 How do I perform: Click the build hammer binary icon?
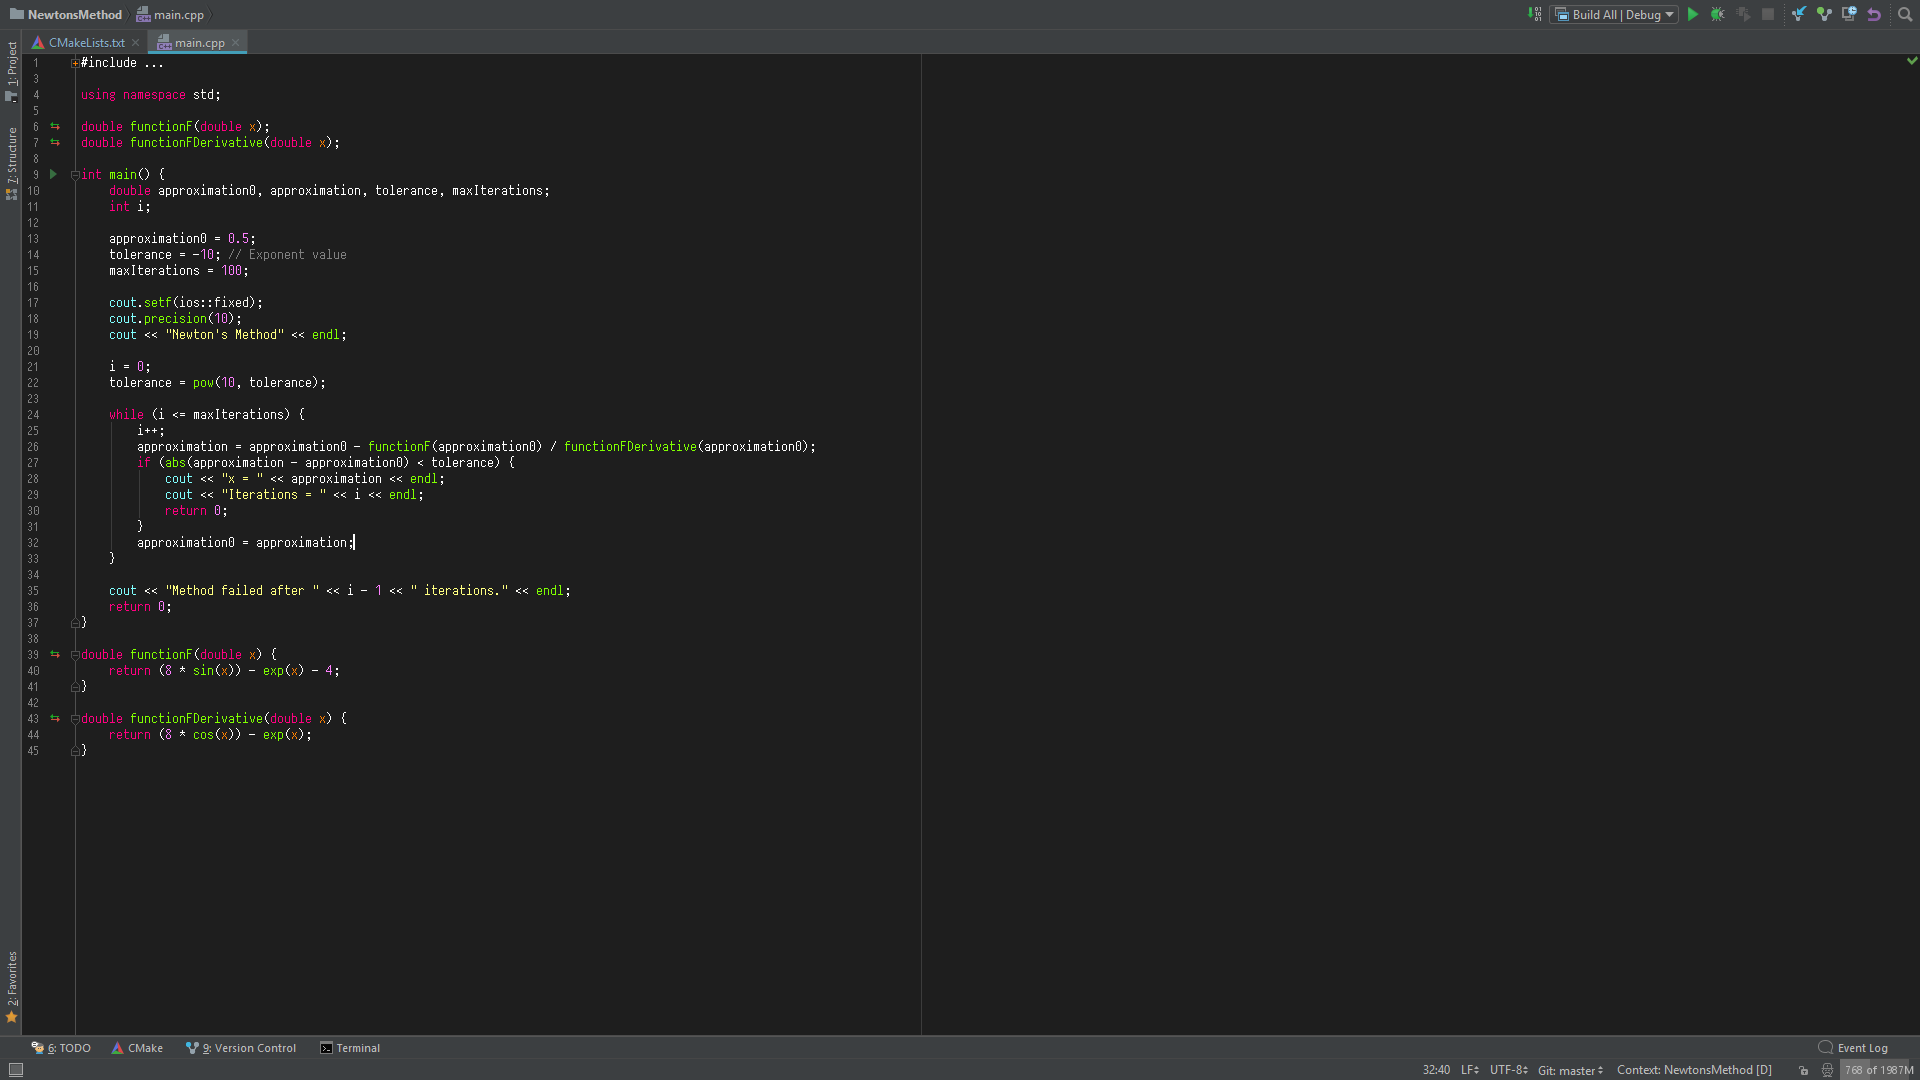tap(1535, 14)
